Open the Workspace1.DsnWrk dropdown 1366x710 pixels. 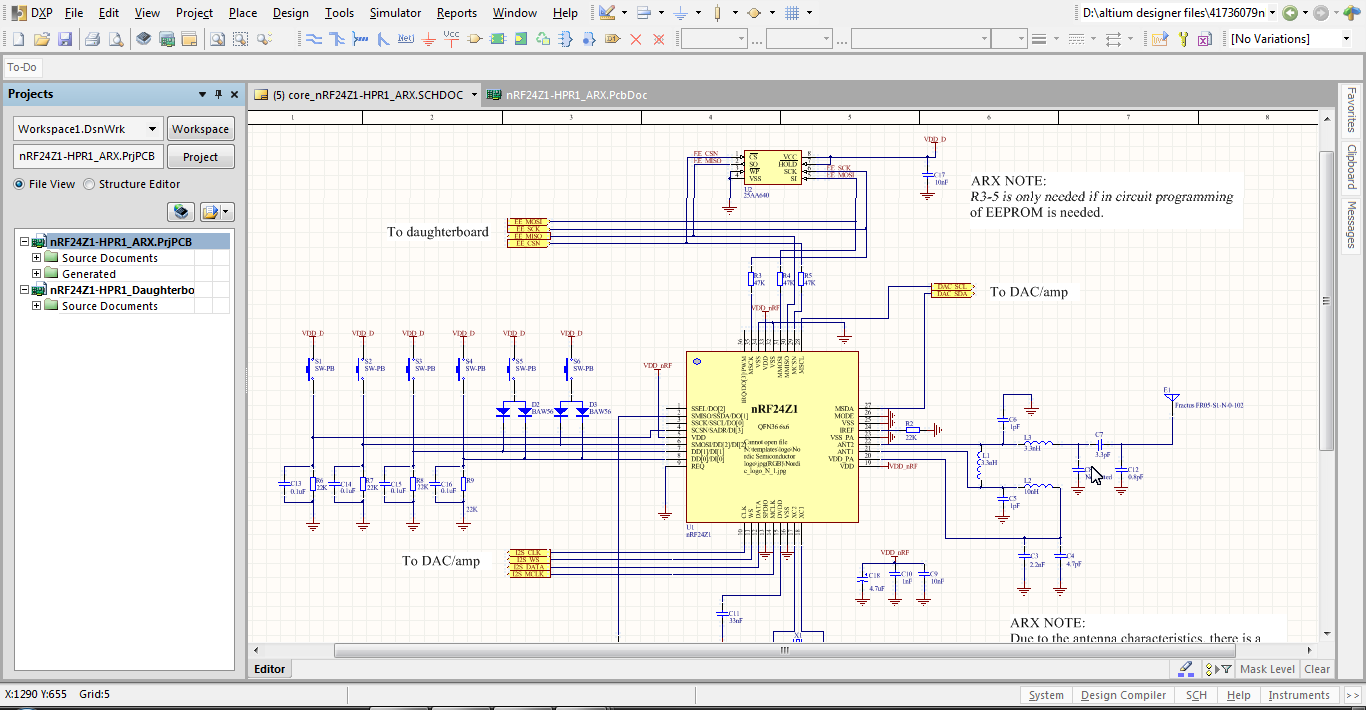152,129
